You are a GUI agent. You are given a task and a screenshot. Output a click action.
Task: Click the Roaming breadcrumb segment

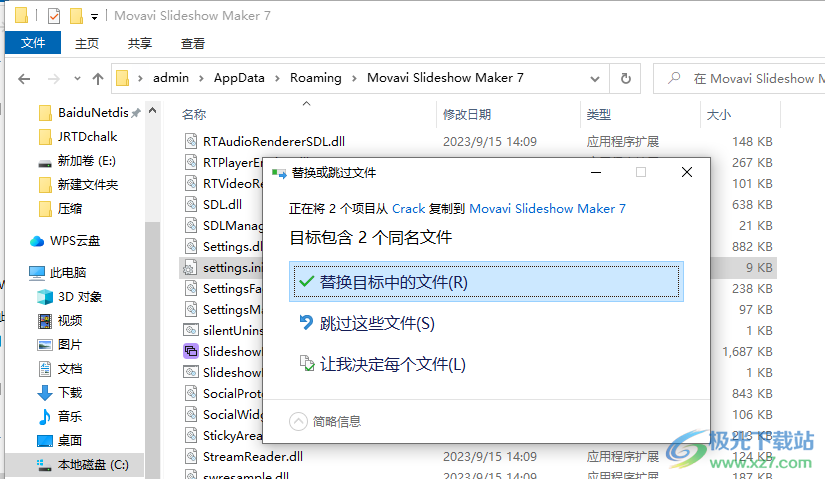point(316,78)
